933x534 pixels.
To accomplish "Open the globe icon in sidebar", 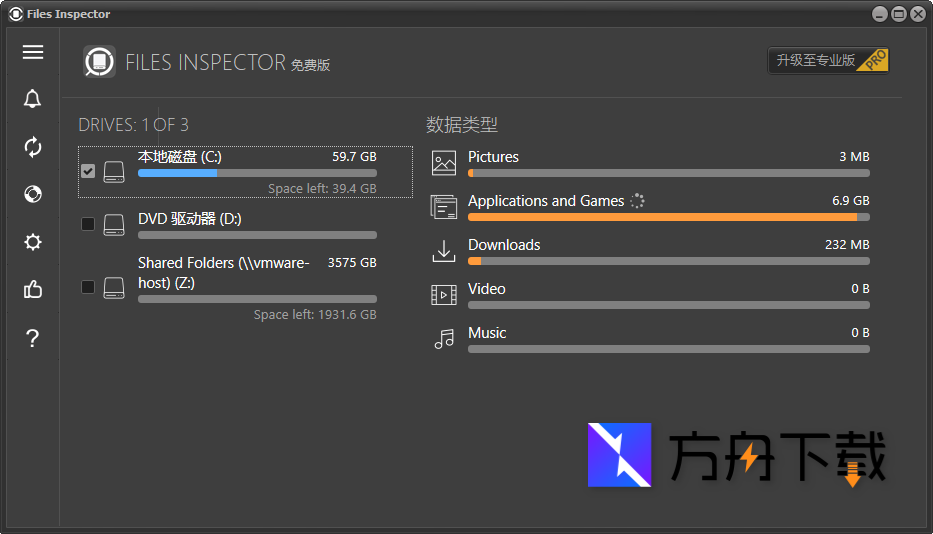I will [x=33, y=194].
